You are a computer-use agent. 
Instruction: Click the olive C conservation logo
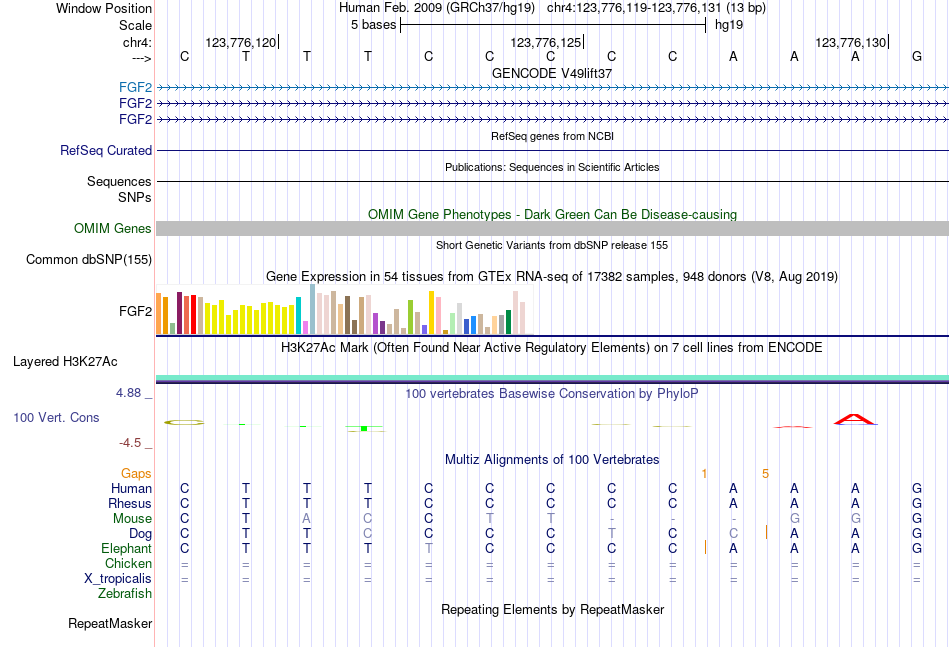pyautogui.click(x=184, y=422)
